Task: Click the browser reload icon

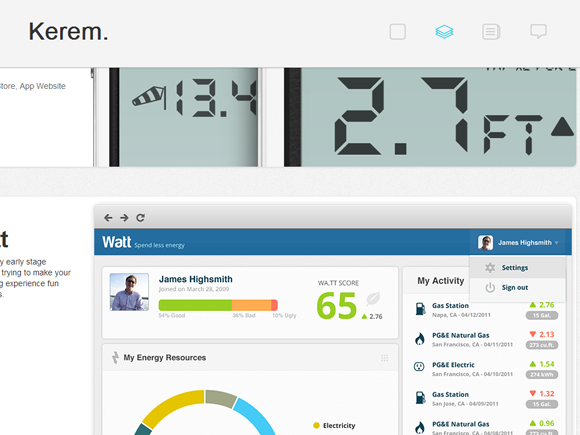Action: point(141,218)
